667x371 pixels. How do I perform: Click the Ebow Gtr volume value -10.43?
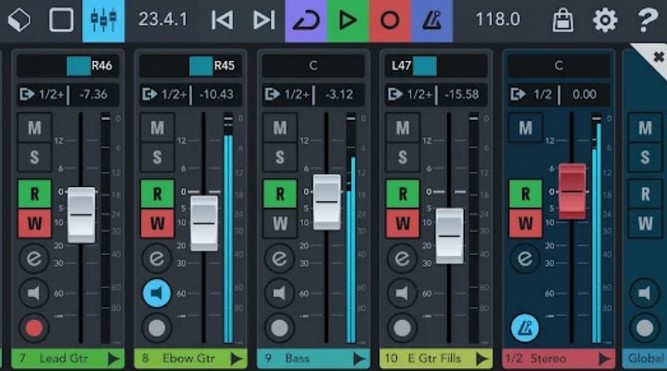217,94
